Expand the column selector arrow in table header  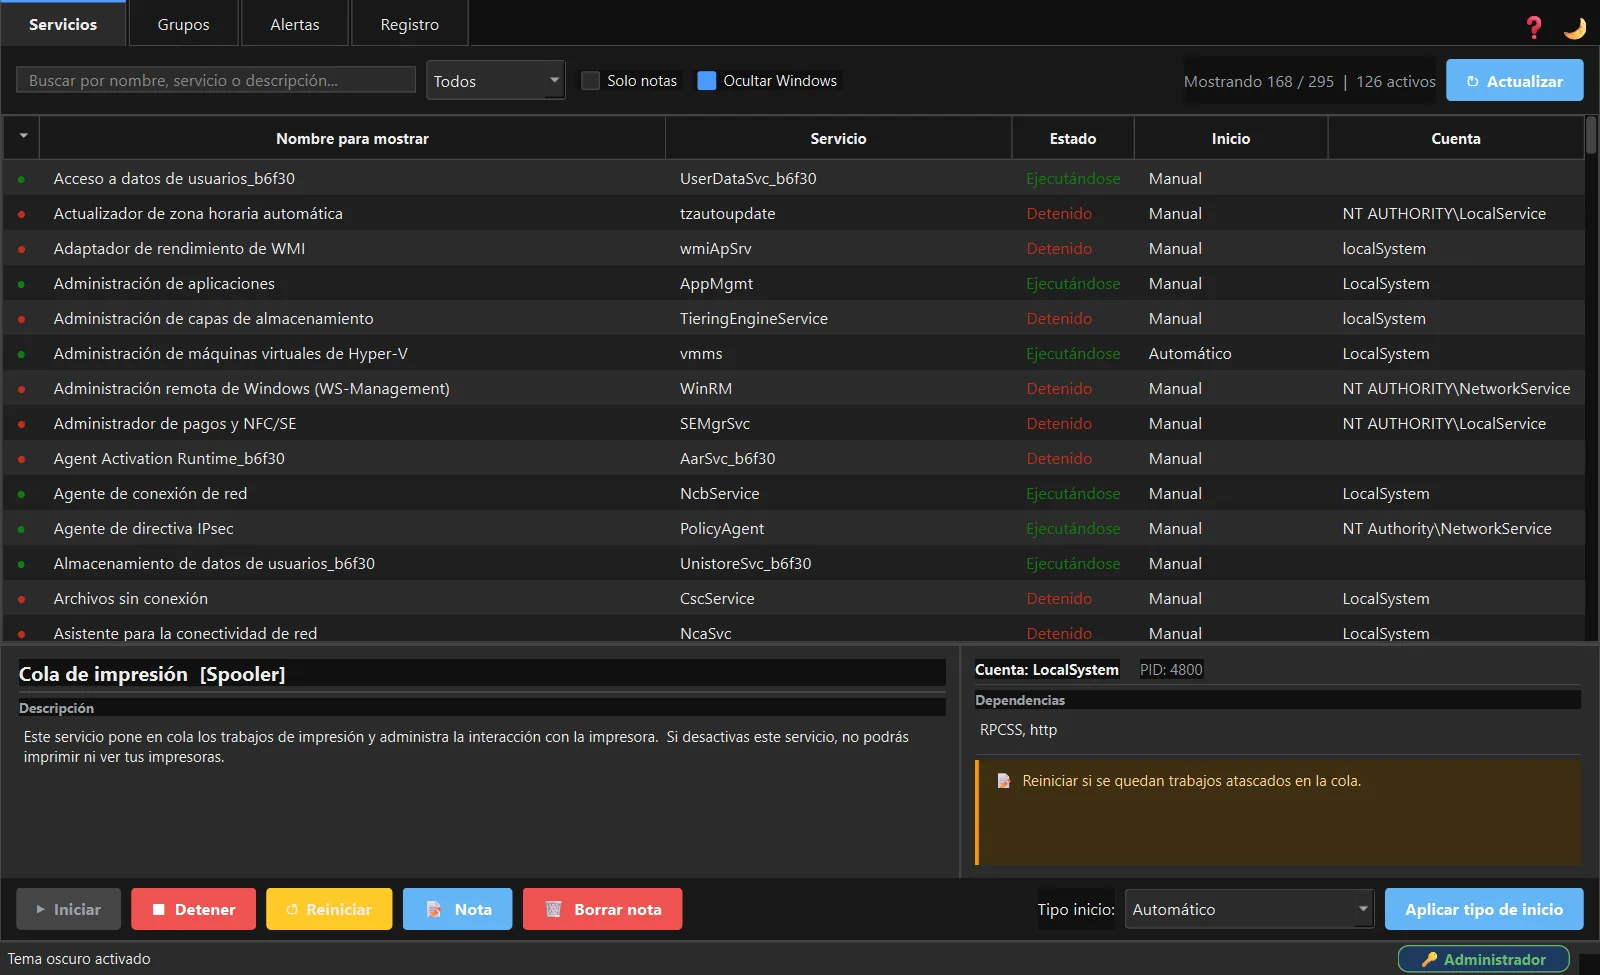tap(22, 137)
